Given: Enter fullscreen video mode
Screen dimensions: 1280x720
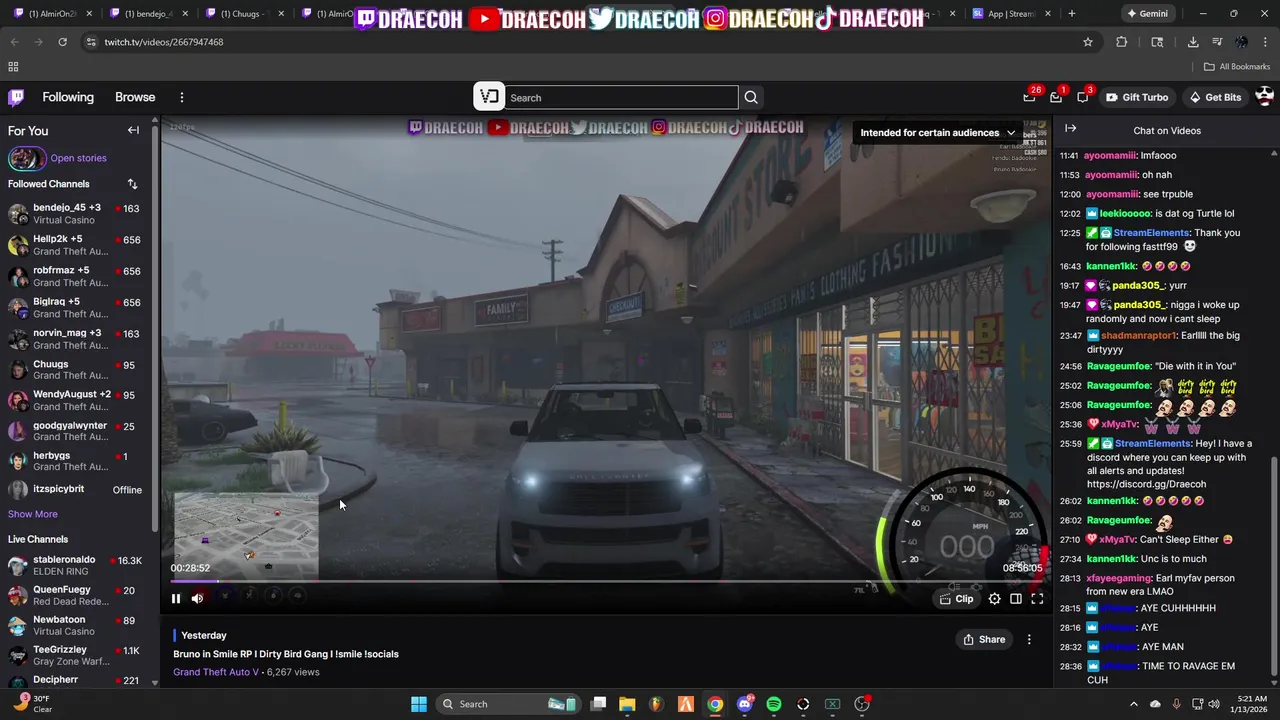Looking at the screenshot, I should [x=1037, y=598].
